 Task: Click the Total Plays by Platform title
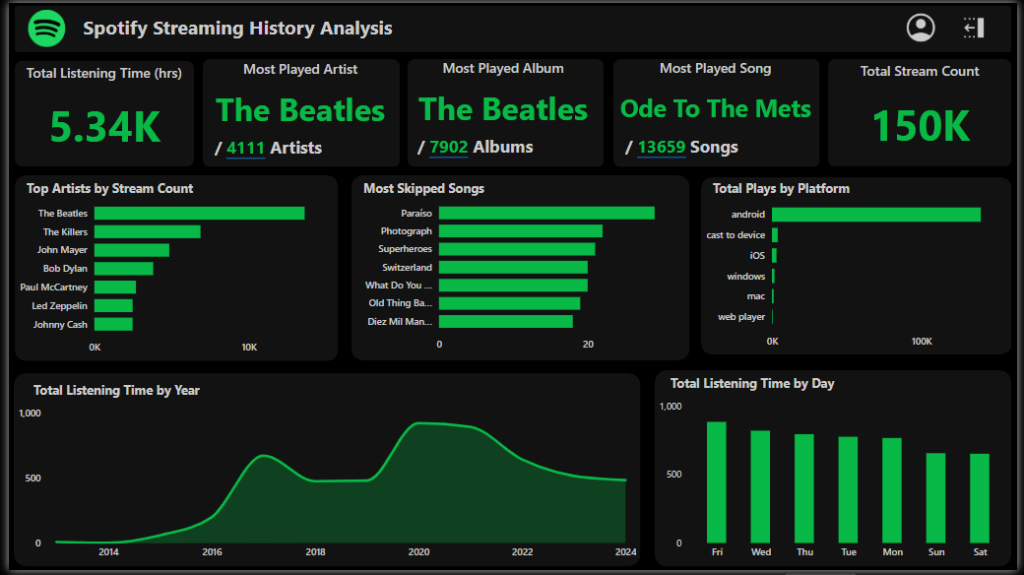781,188
